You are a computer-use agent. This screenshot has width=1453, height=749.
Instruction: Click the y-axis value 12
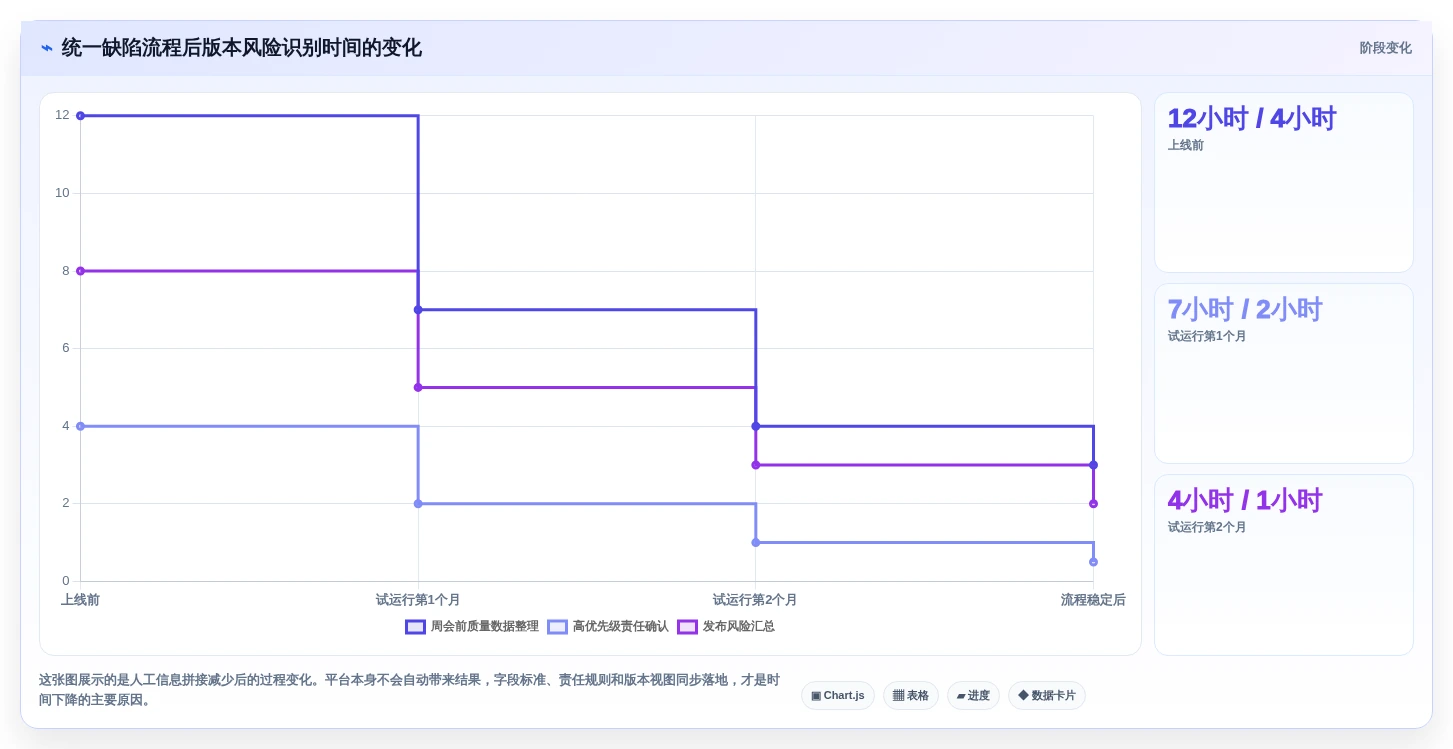pos(62,115)
